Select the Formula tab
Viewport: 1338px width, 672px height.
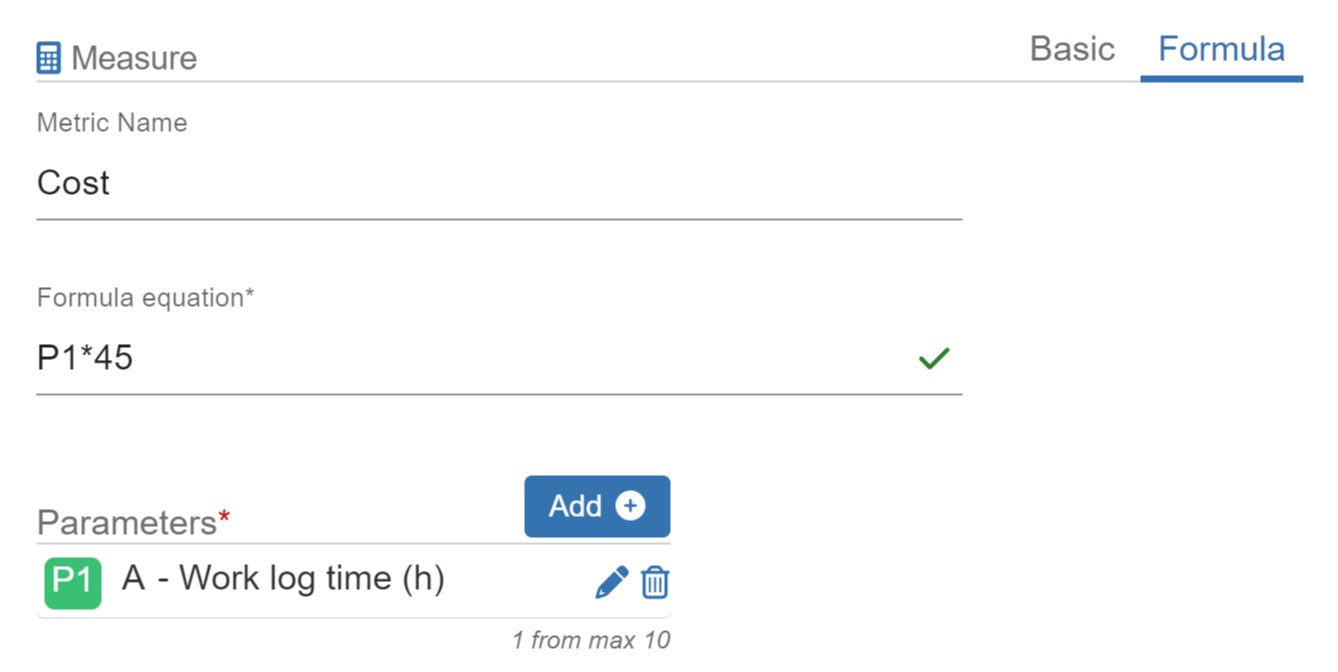(x=1221, y=49)
